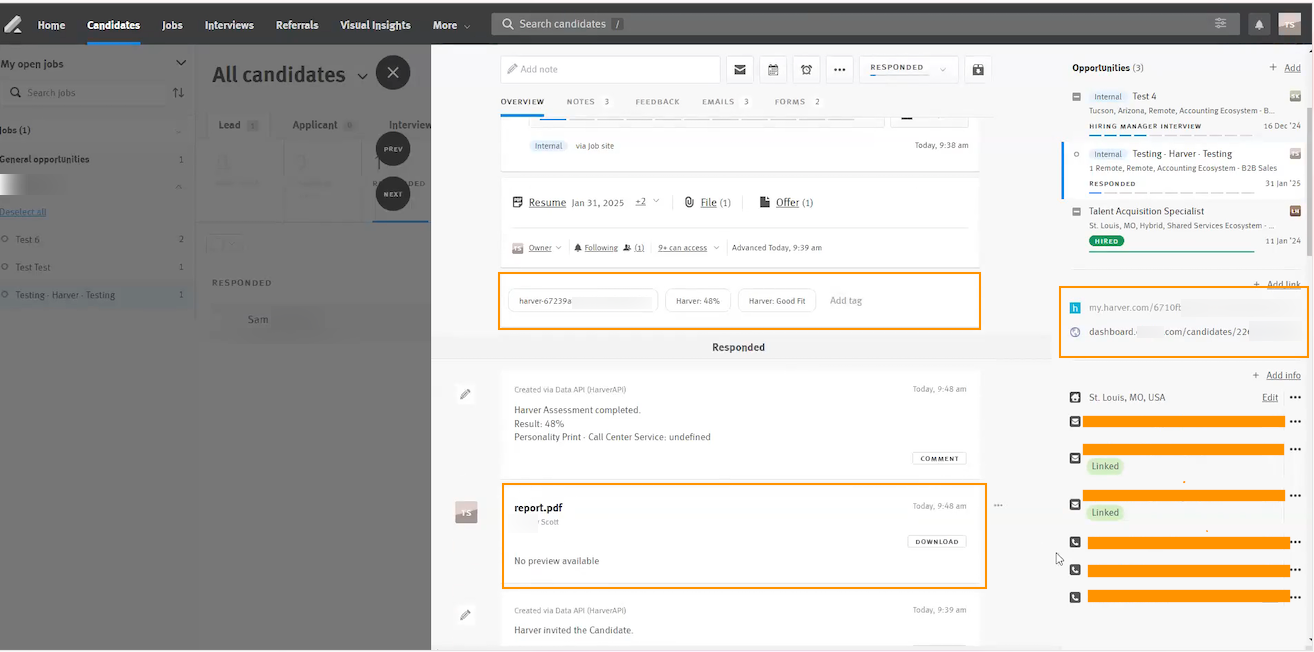Expand the +2 resumes dropdown
Screen dimensions: 1314x652
(647, 202)
